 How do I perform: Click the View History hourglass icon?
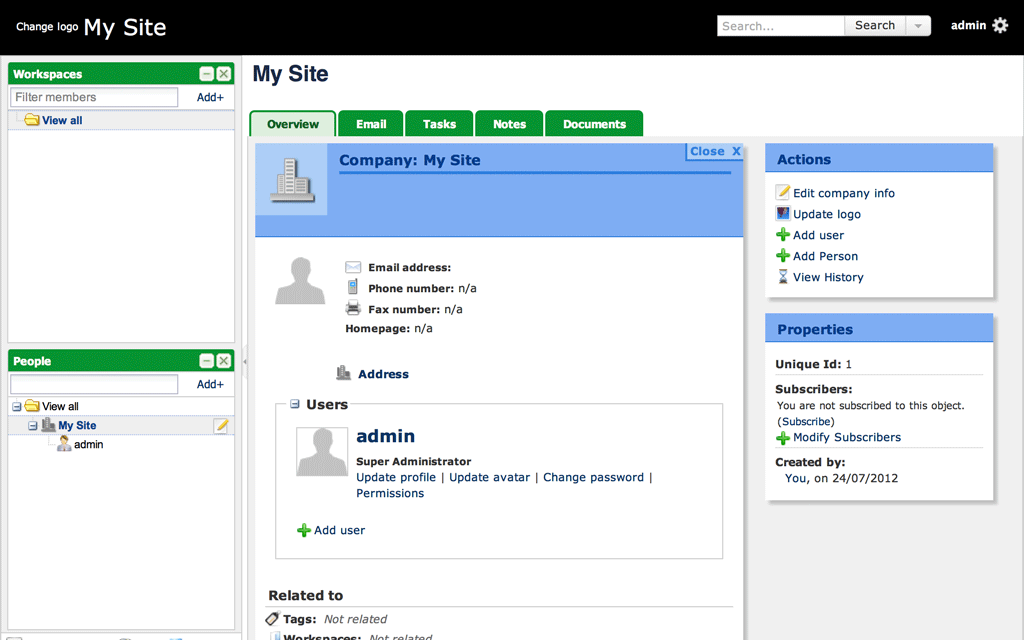[783, 277]
